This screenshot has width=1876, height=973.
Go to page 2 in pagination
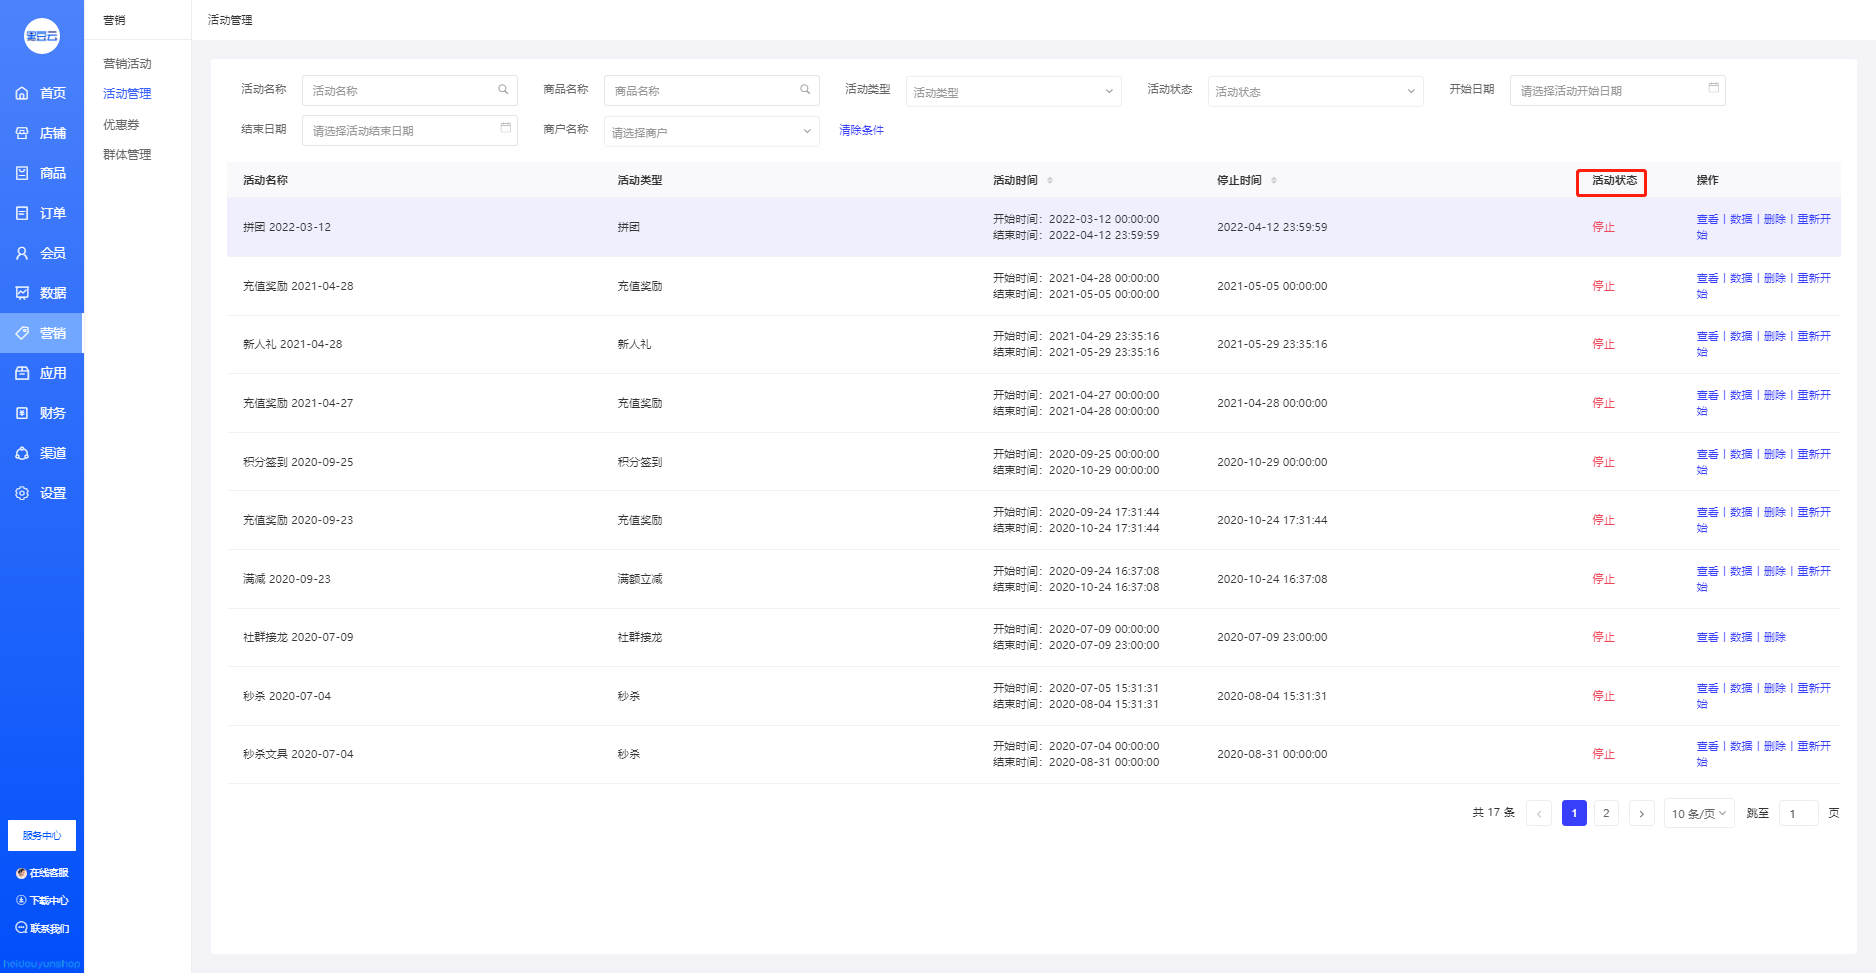pyautogui.click(x=1606, y=813)
